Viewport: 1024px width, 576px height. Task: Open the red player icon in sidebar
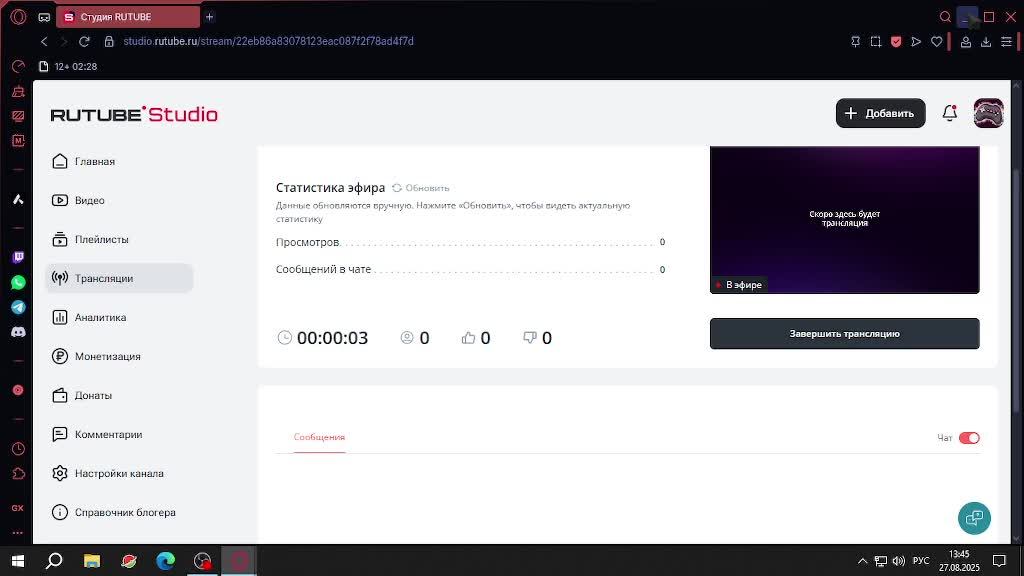(18, 390)
